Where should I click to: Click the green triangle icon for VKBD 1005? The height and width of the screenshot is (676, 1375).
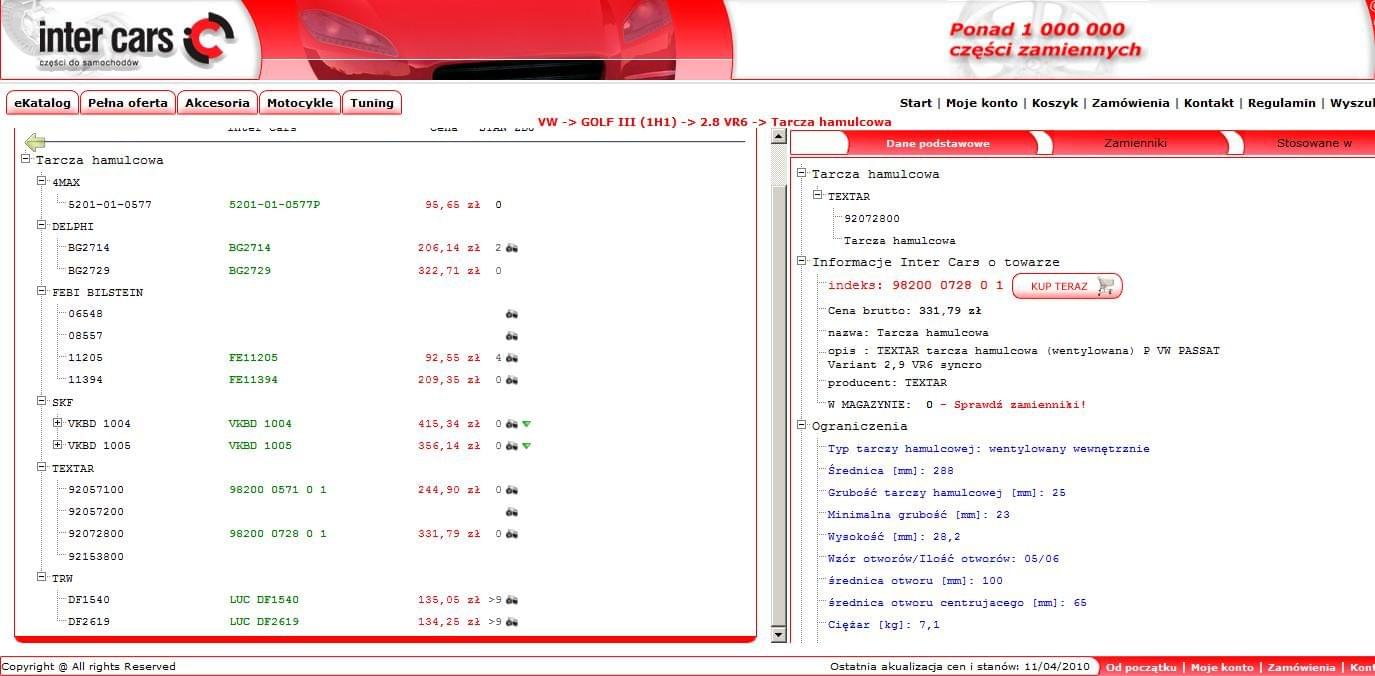pos(526,446)
